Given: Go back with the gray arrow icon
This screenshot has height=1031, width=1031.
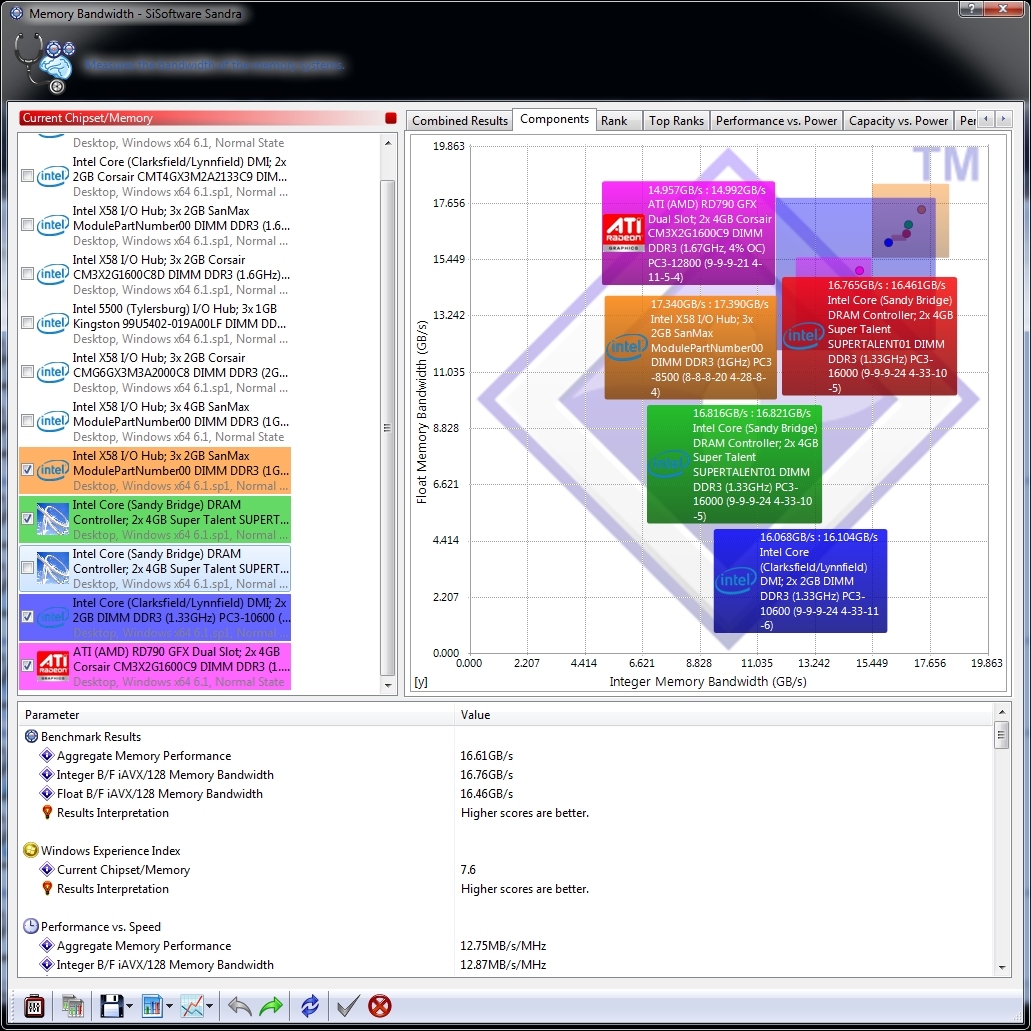Looking at the screenshot, I should click(240, 1006).
